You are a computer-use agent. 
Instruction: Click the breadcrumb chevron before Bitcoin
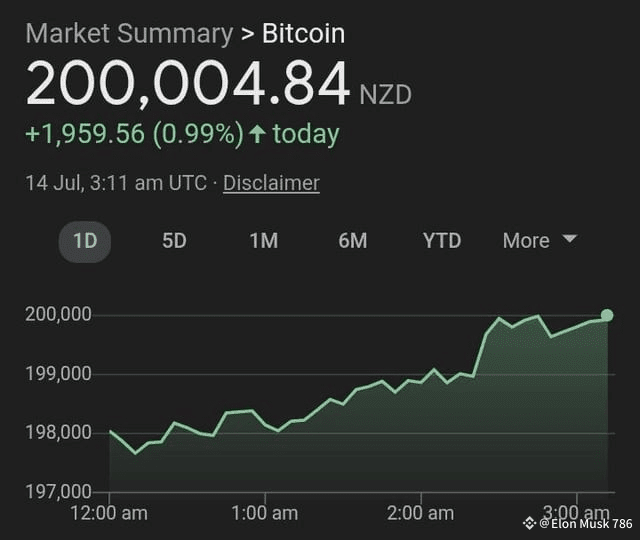(x=248, y=33)
